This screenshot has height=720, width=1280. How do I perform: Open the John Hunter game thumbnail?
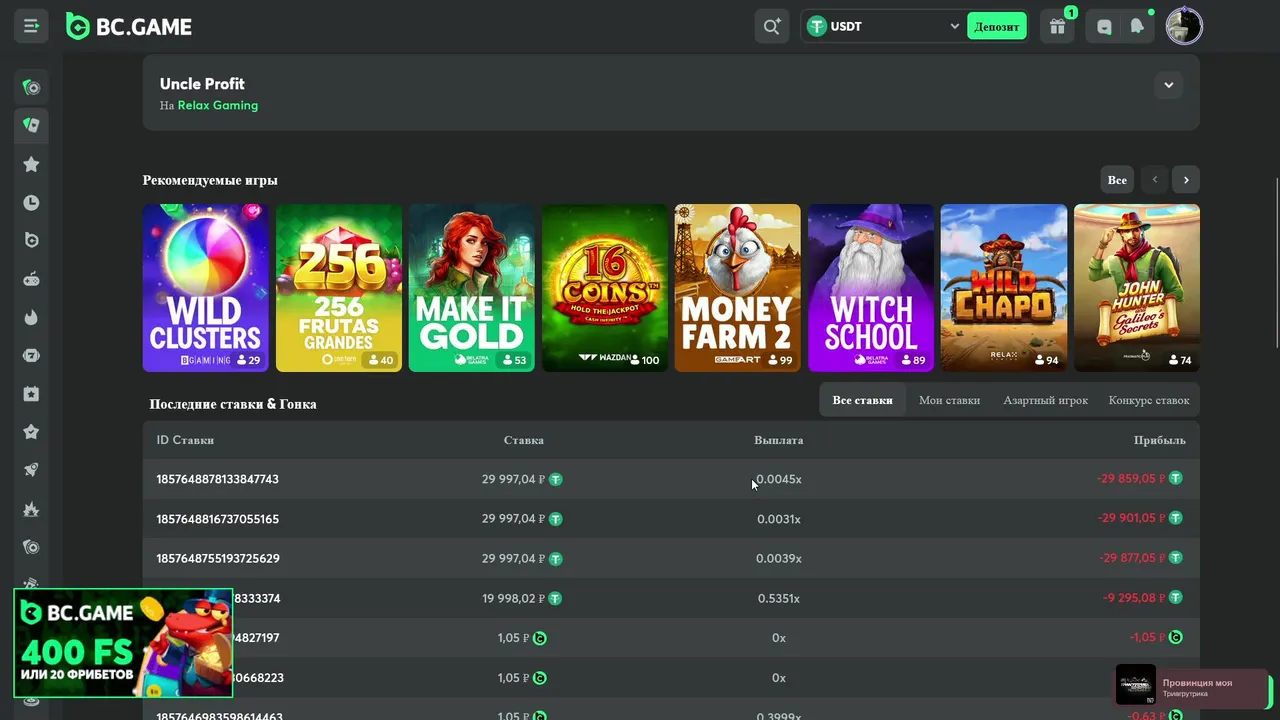pos(1137,288)
